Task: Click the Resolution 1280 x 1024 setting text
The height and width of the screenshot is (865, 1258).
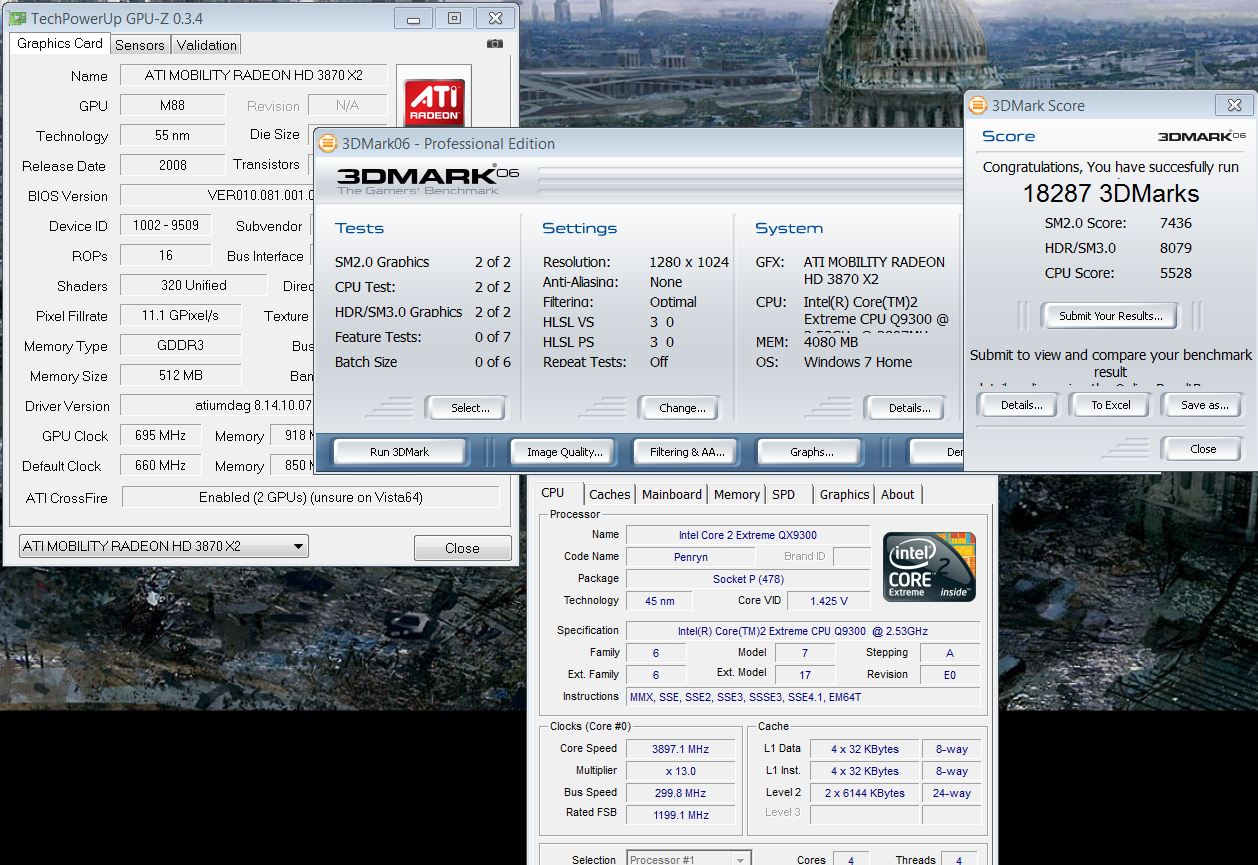Action: (x=689, y=262)
